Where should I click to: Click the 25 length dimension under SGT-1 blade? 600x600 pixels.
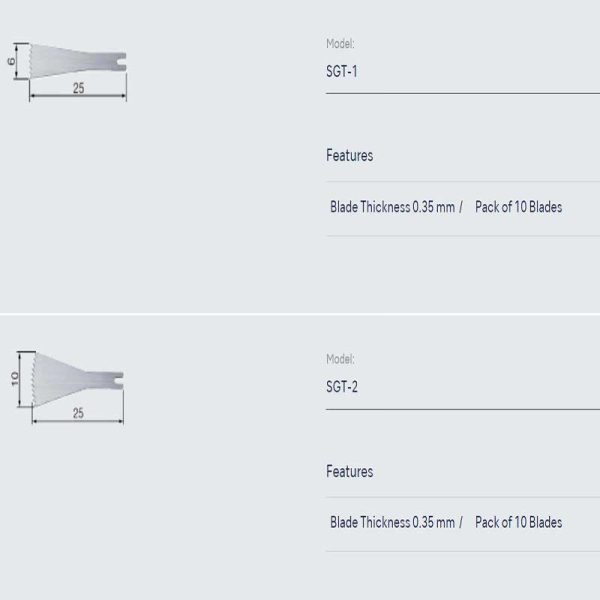[78, 88]
